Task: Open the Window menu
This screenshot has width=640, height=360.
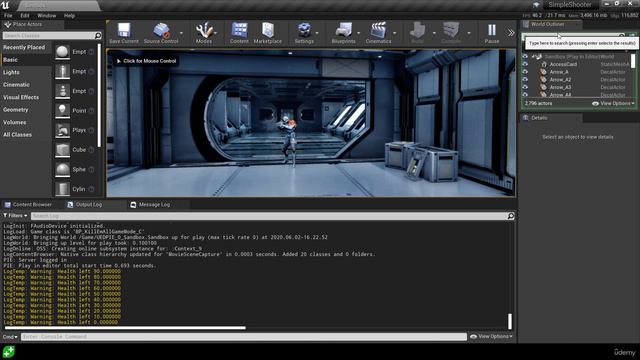Action: click(x=47, y=16)
